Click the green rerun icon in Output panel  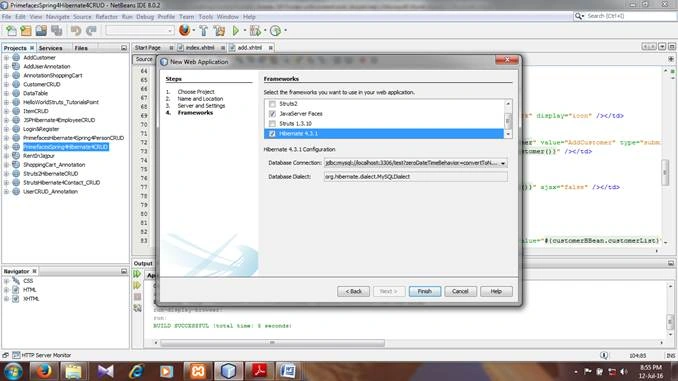137,274
